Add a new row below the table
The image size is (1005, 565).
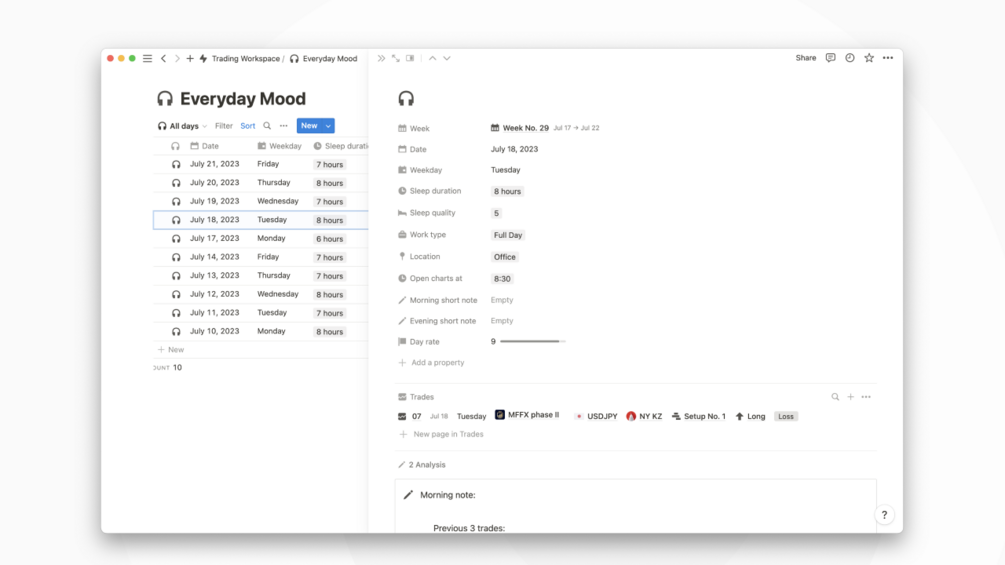[x=171, y=350]
